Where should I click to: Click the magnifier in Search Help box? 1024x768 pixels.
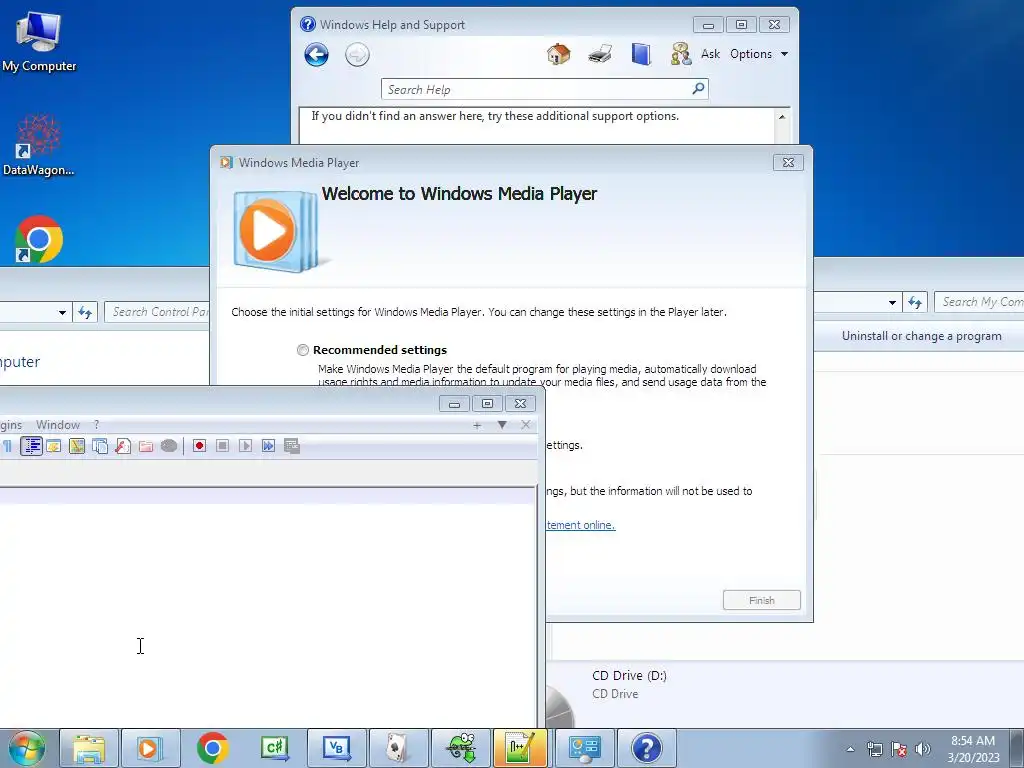(698, 88)
